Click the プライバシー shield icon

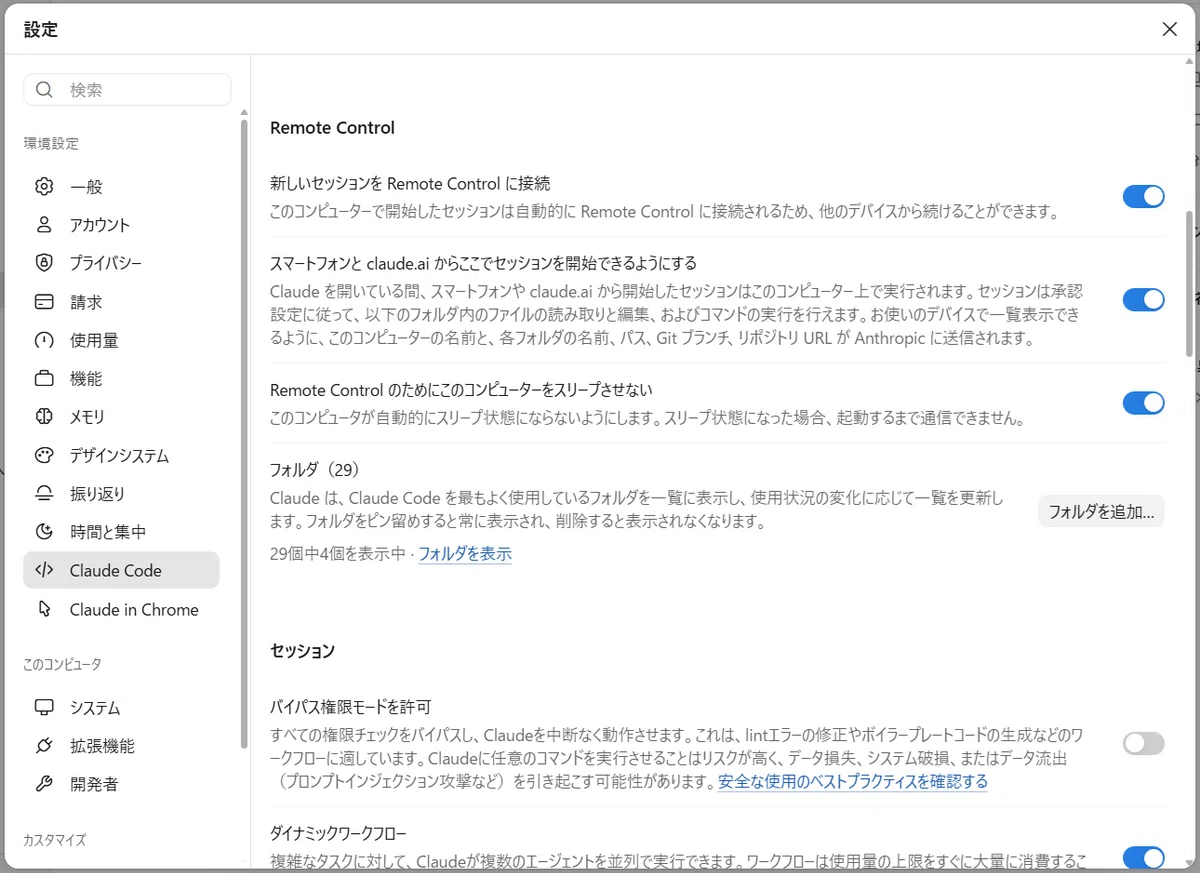click(44, 263)
